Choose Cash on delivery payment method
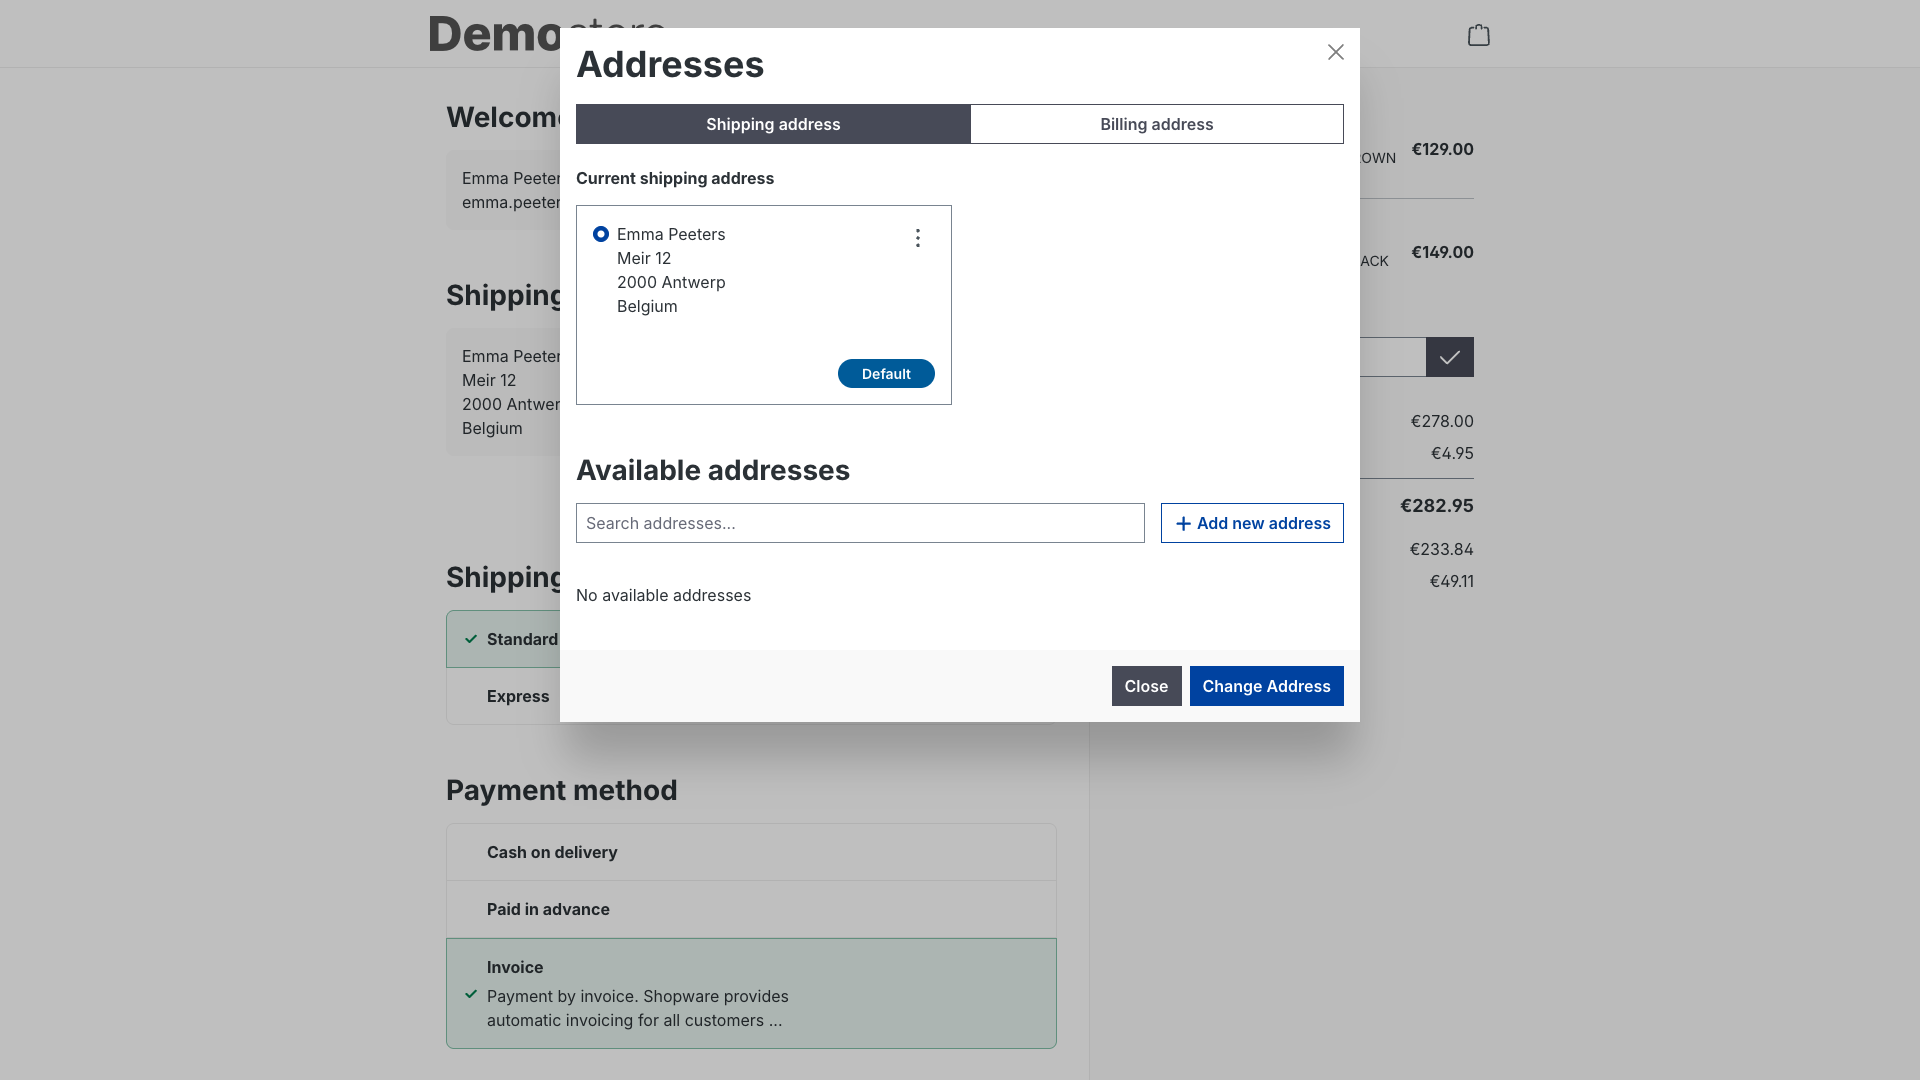This screenshot has width=1920, height=1080. [x=751, y=852]
